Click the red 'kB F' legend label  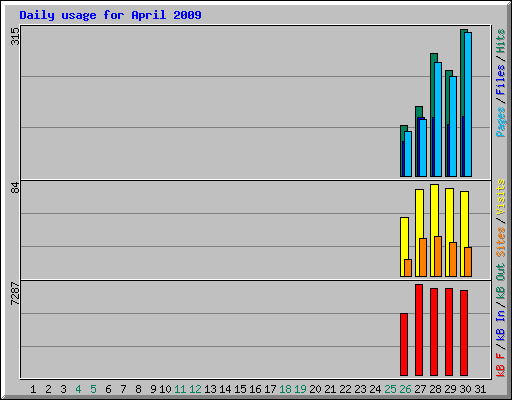[501, 365]
